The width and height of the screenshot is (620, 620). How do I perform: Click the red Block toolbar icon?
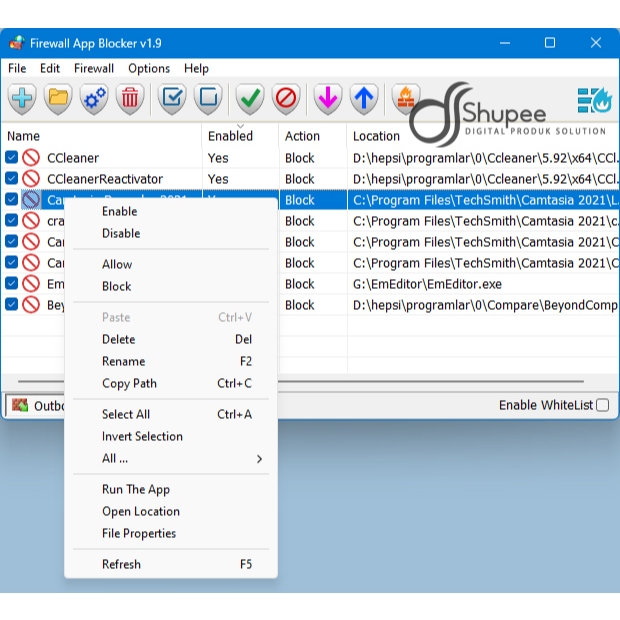pos(286,98)
